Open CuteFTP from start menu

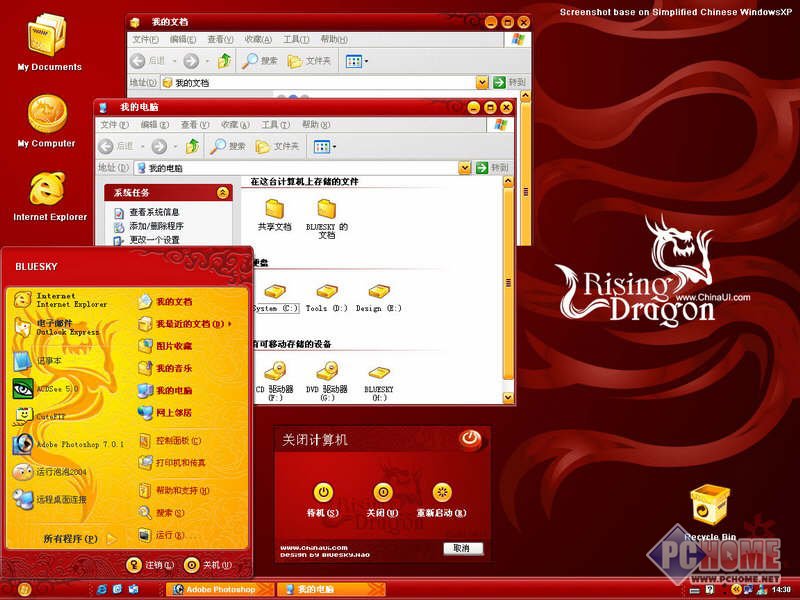click(40, 416)
